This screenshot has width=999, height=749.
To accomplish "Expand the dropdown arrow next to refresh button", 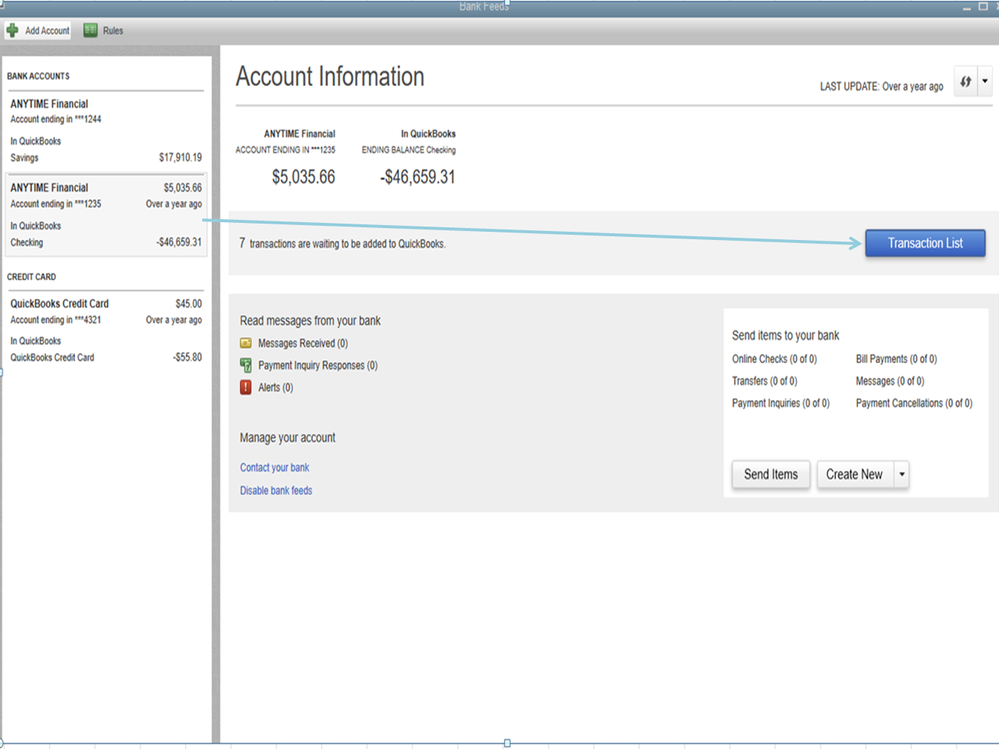I will point(985,82).
